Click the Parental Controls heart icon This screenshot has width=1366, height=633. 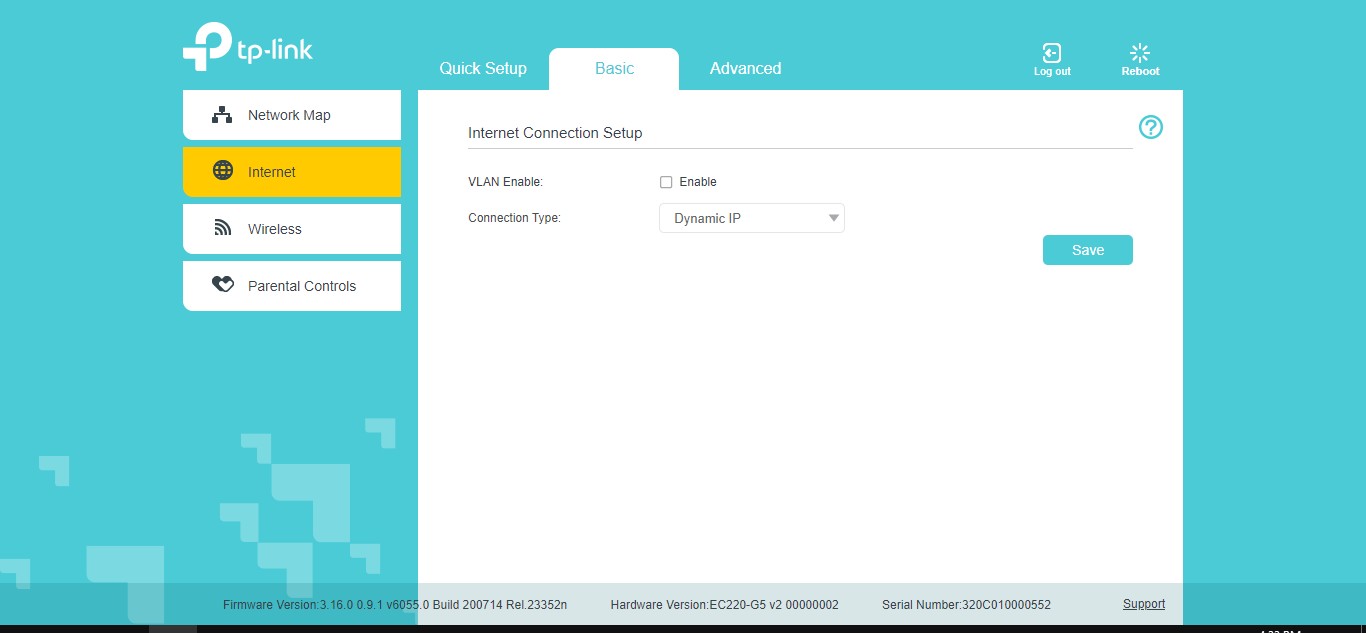point(223,285)
